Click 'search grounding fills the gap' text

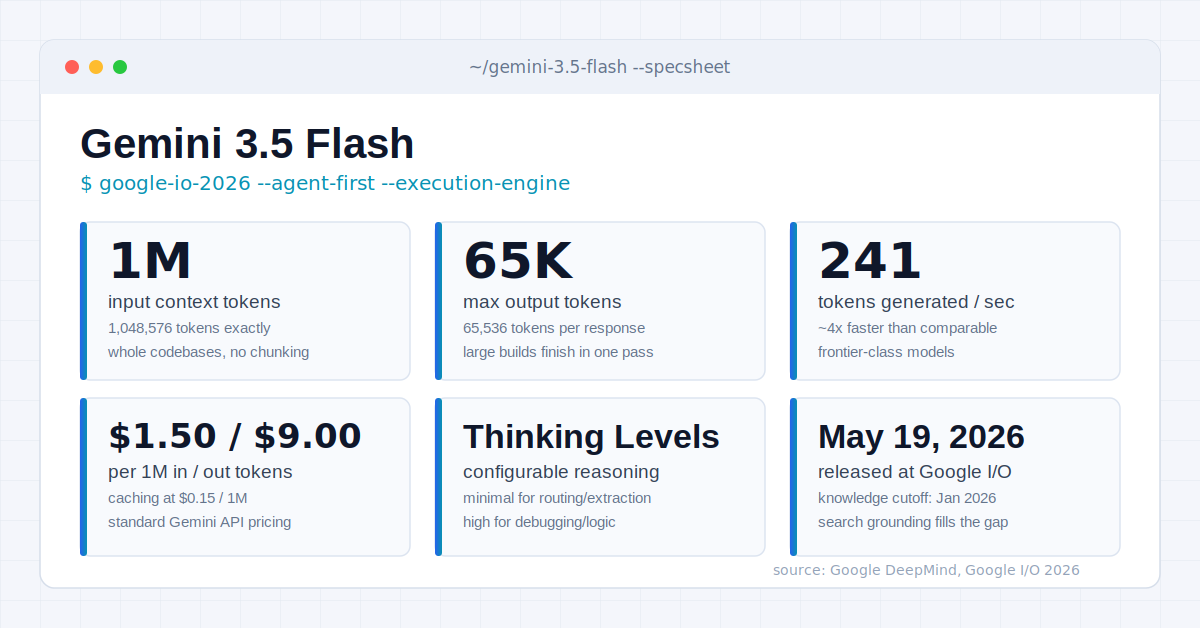tap(913, 522)
